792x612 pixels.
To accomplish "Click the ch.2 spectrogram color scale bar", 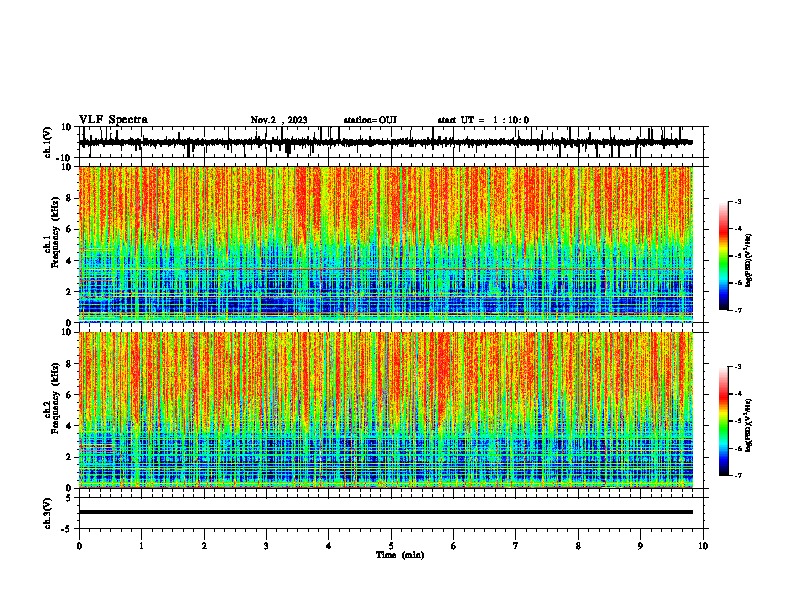I will 724,421.
